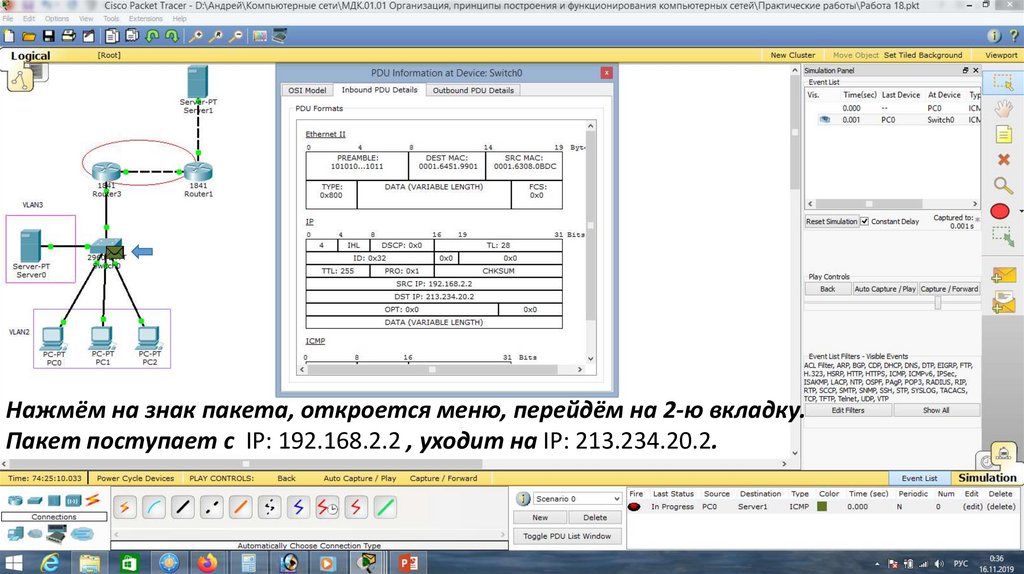Open the custom devices dialog icon
The image size is (1024, 574).
coord(280,36)
